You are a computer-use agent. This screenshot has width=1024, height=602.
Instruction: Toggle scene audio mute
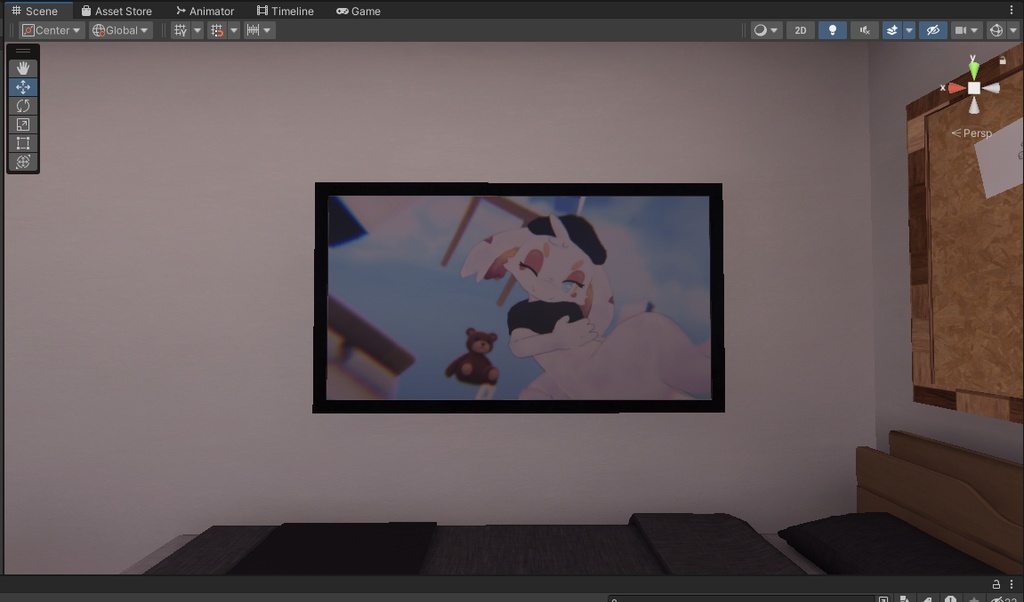click(x=864, y=30)
